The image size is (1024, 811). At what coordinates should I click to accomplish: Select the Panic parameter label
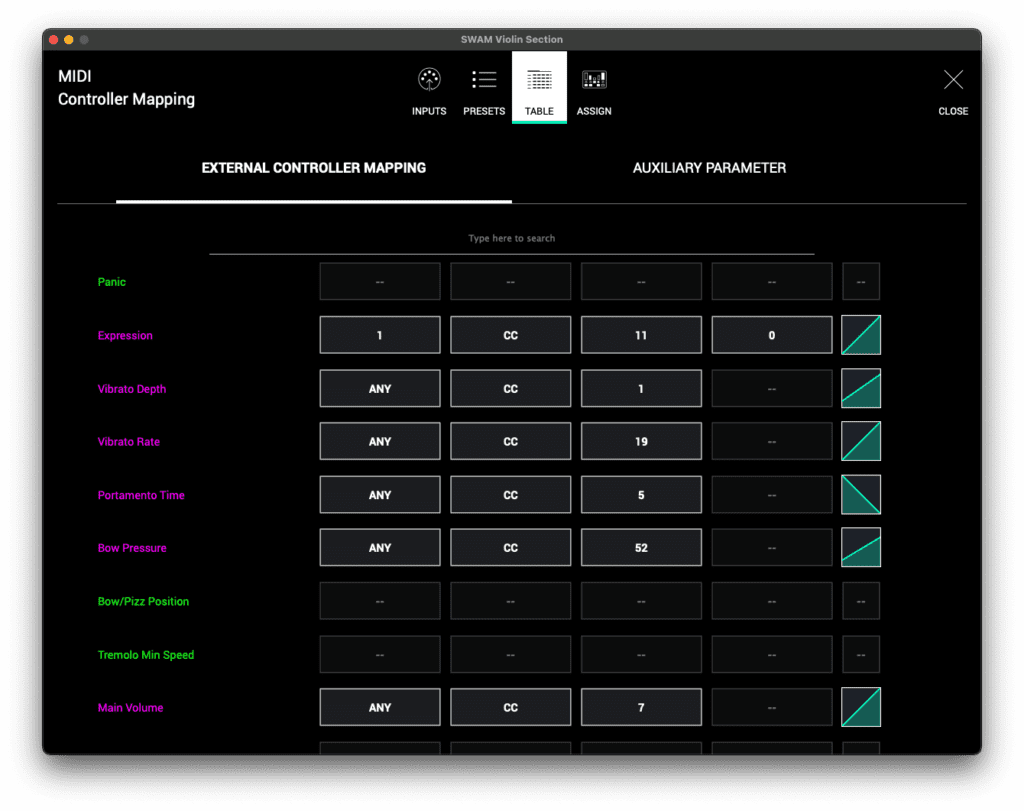(111, 282)
